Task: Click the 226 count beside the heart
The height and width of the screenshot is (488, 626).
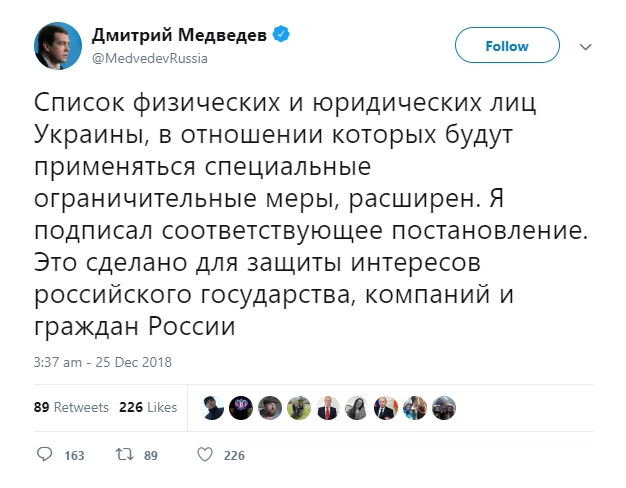Action: 234,456
